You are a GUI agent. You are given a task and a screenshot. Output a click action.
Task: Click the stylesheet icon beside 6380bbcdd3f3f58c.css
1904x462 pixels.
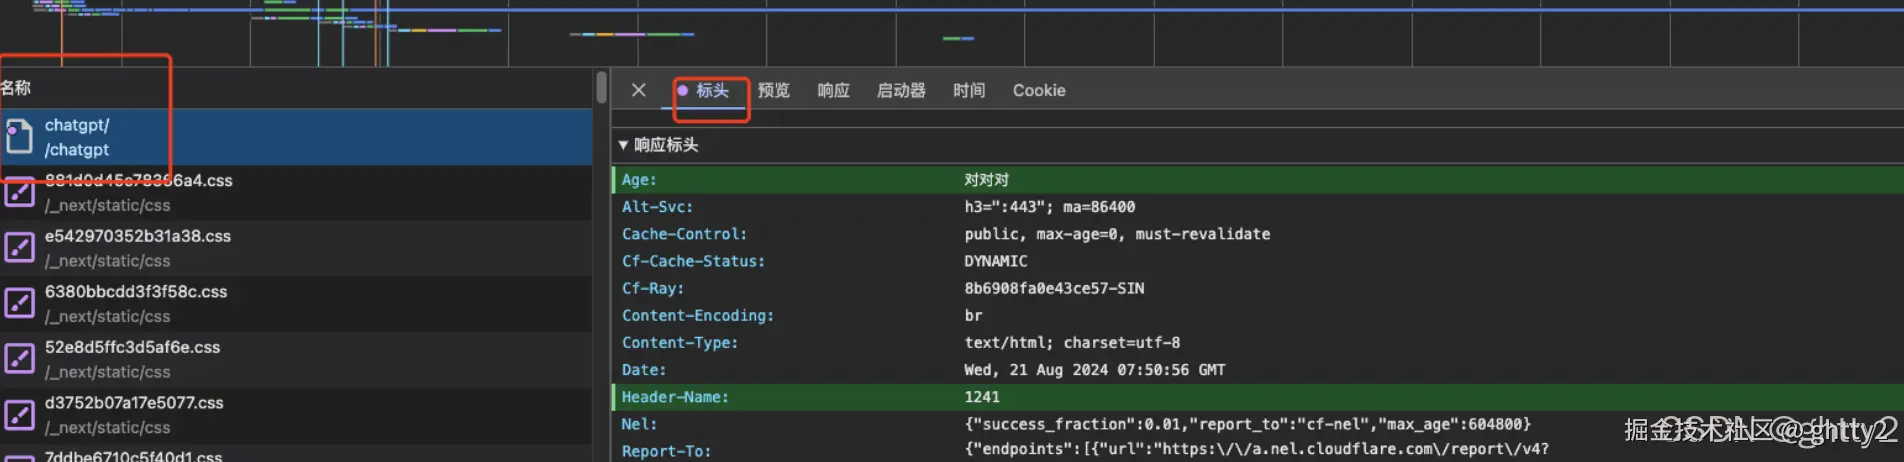(19, 304)
